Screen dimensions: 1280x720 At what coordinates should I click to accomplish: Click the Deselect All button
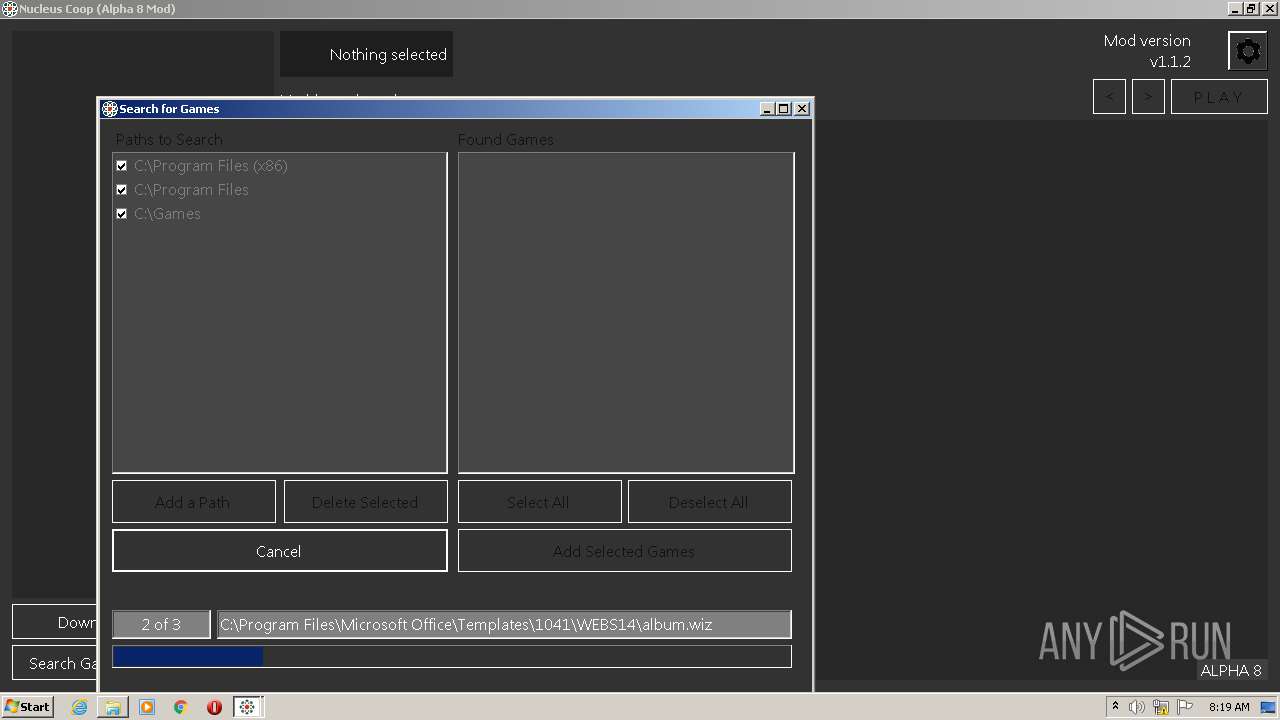[x=709, y=502]
